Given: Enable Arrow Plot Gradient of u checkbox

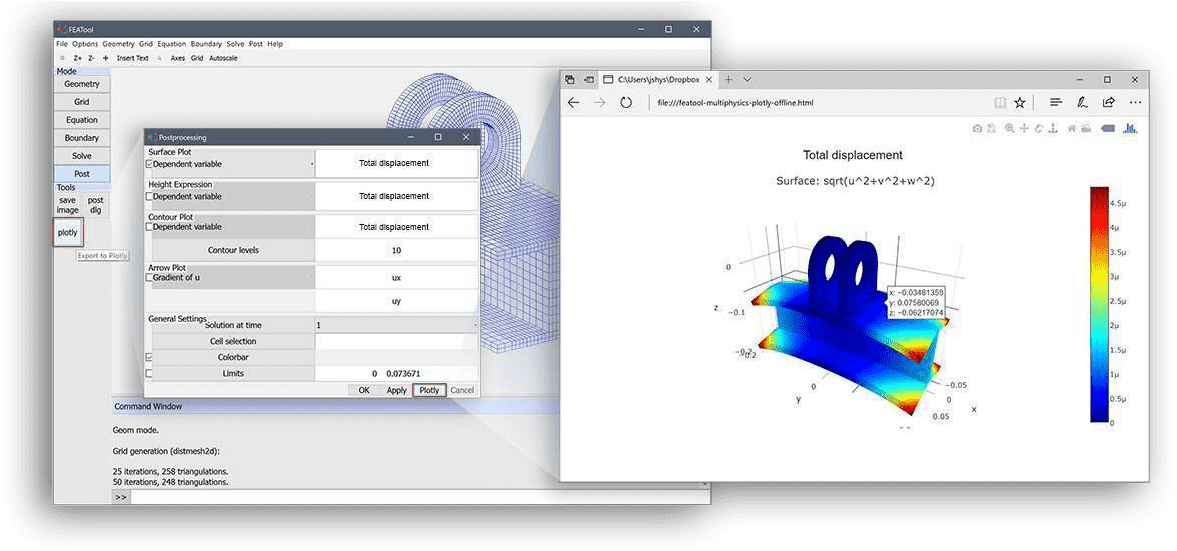Looking at the screenshot, I should pyautogui.click(x=149, y=278).
